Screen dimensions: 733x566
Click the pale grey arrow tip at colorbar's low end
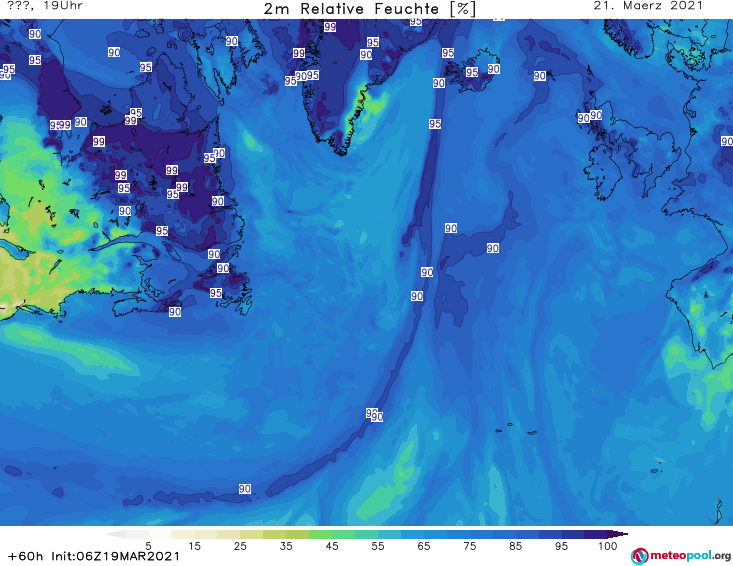(x=115, y=534)
